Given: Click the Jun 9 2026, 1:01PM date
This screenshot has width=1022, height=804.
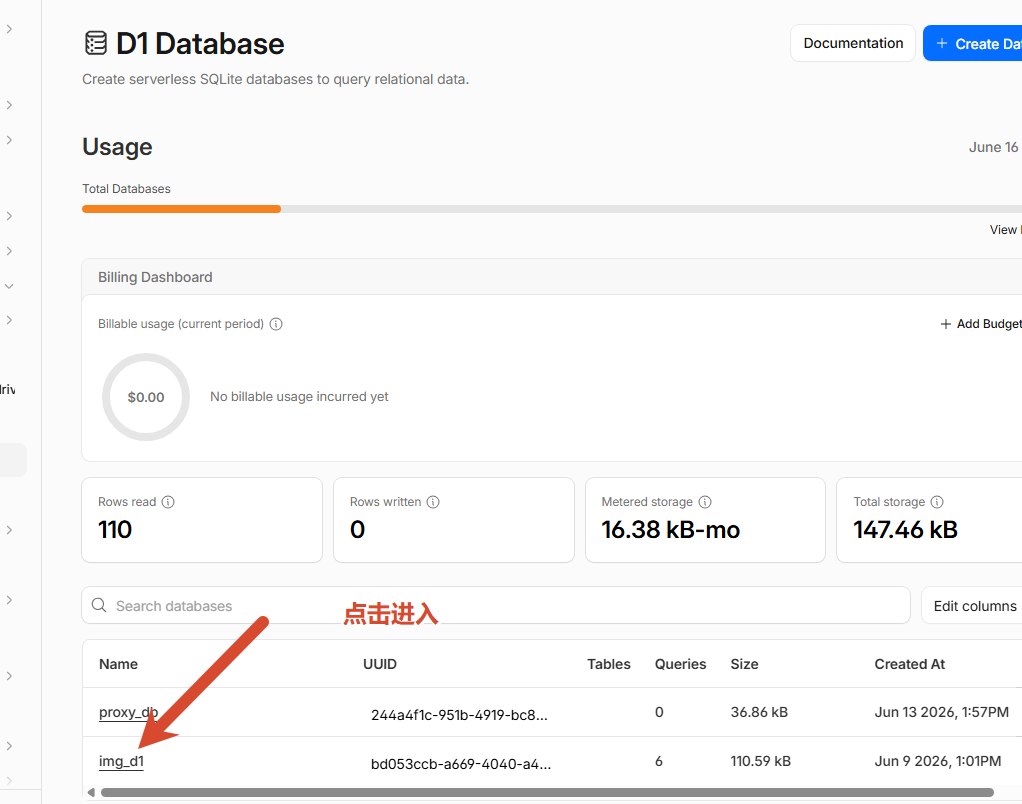Looking at the screenshot, I should 938,761.
